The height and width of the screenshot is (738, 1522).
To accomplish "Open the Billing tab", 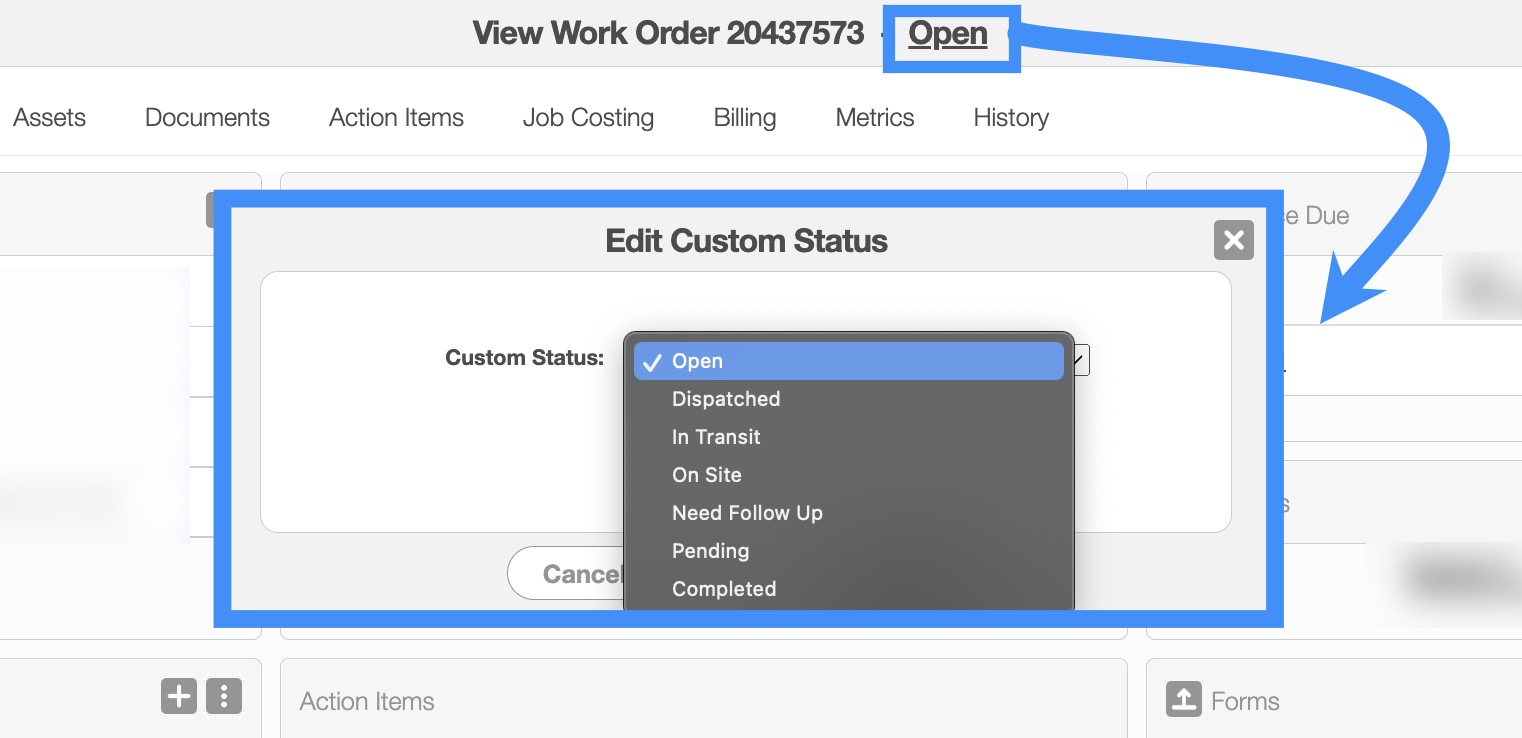I will click(744, 117).
